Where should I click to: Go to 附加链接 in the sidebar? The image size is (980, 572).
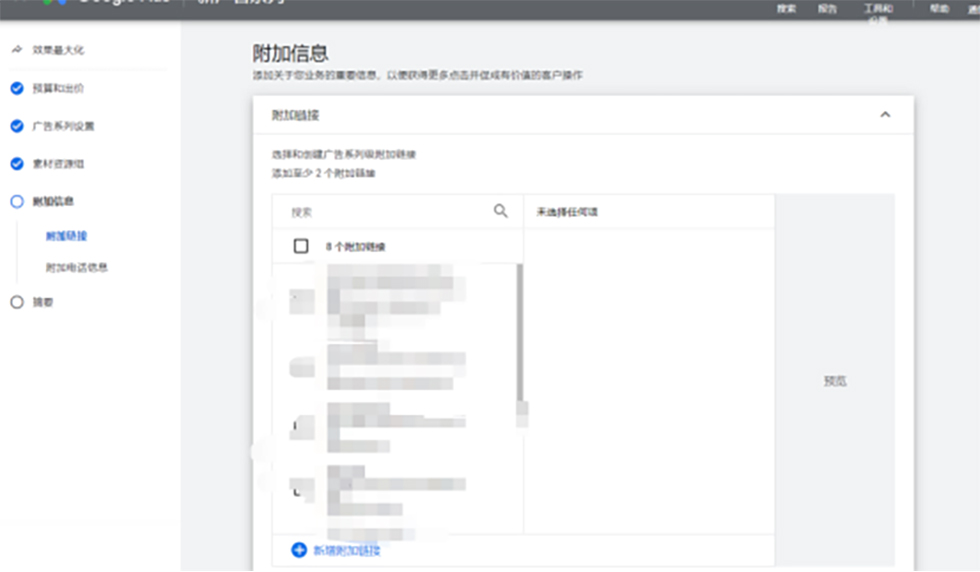[67, 236]
